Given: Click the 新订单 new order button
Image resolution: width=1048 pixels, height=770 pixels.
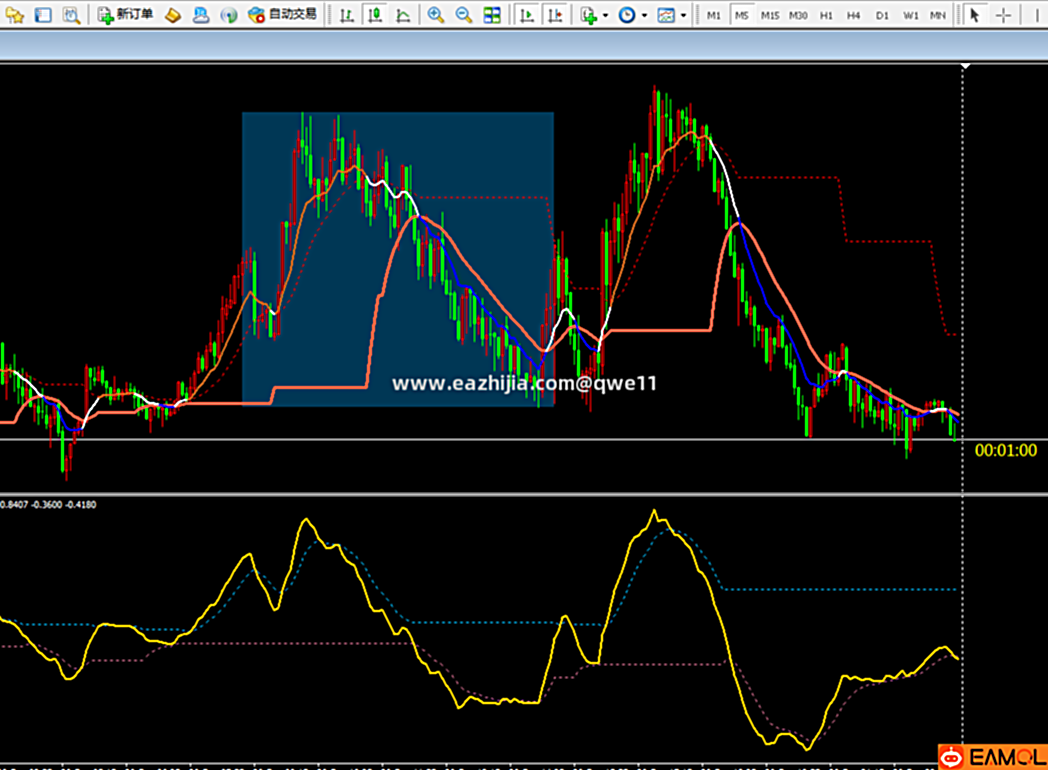Looking at the screenshot, I should click(126, 15).
